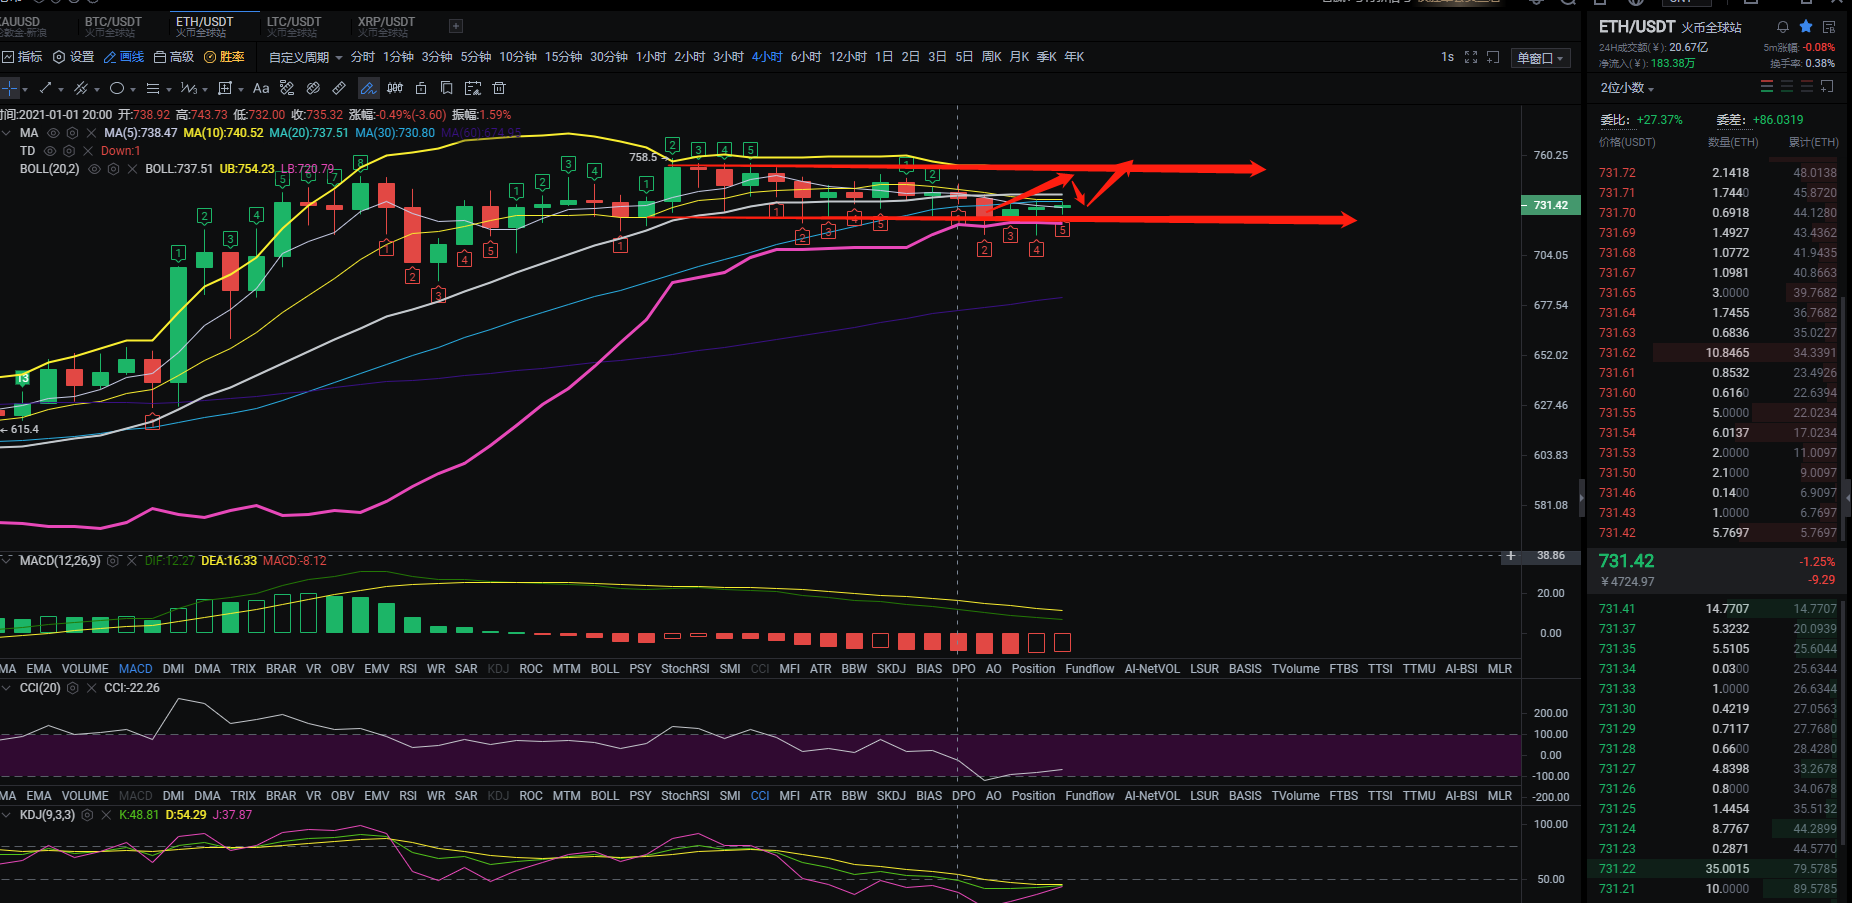This screenshot has height=903, width=1852.
Task: Click the fullscreen chart icon
Action: pos(1470,57)
